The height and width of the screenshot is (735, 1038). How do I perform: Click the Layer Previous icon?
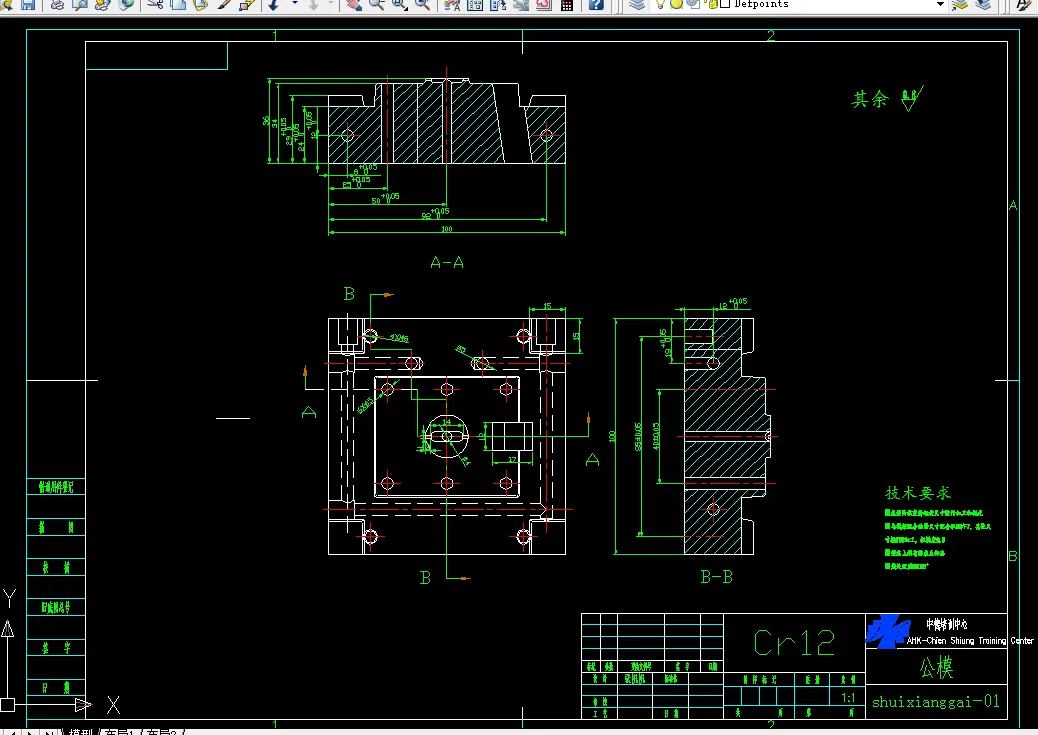pos(983,5)
